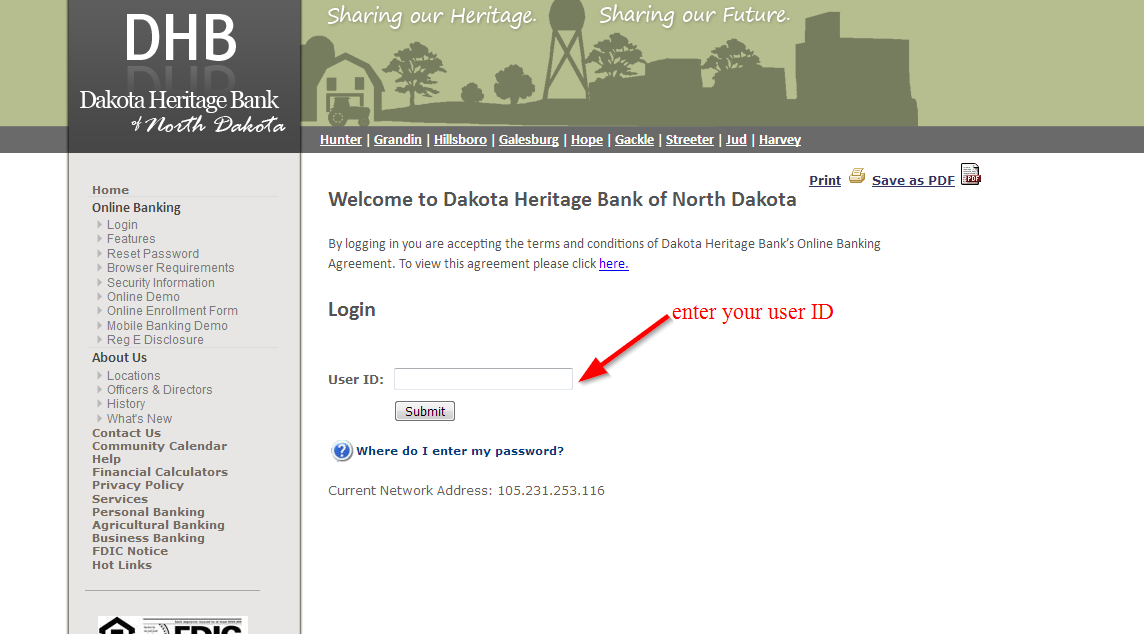Open Hot Links in sidebar

pos(122,565)
